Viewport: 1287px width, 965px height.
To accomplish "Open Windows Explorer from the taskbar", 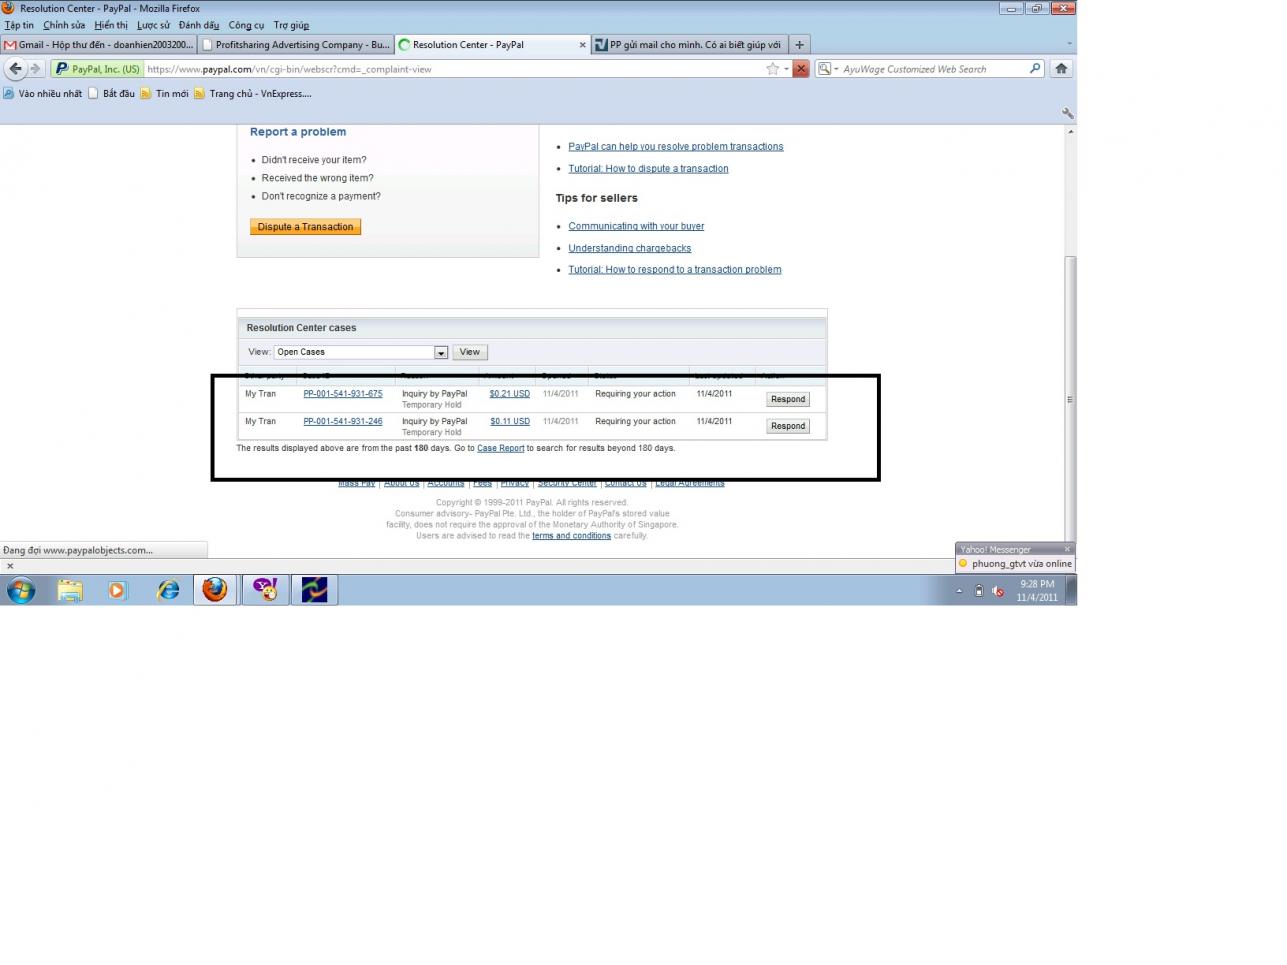I will point(70,590).
